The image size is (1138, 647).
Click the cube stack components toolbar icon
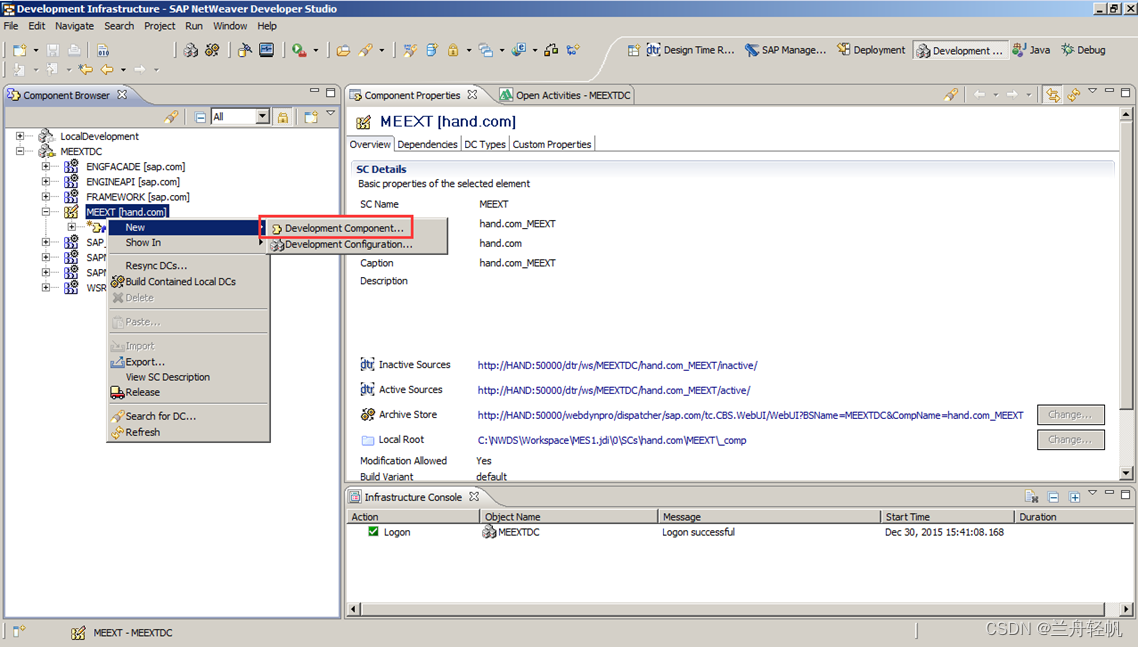(191, 50)
